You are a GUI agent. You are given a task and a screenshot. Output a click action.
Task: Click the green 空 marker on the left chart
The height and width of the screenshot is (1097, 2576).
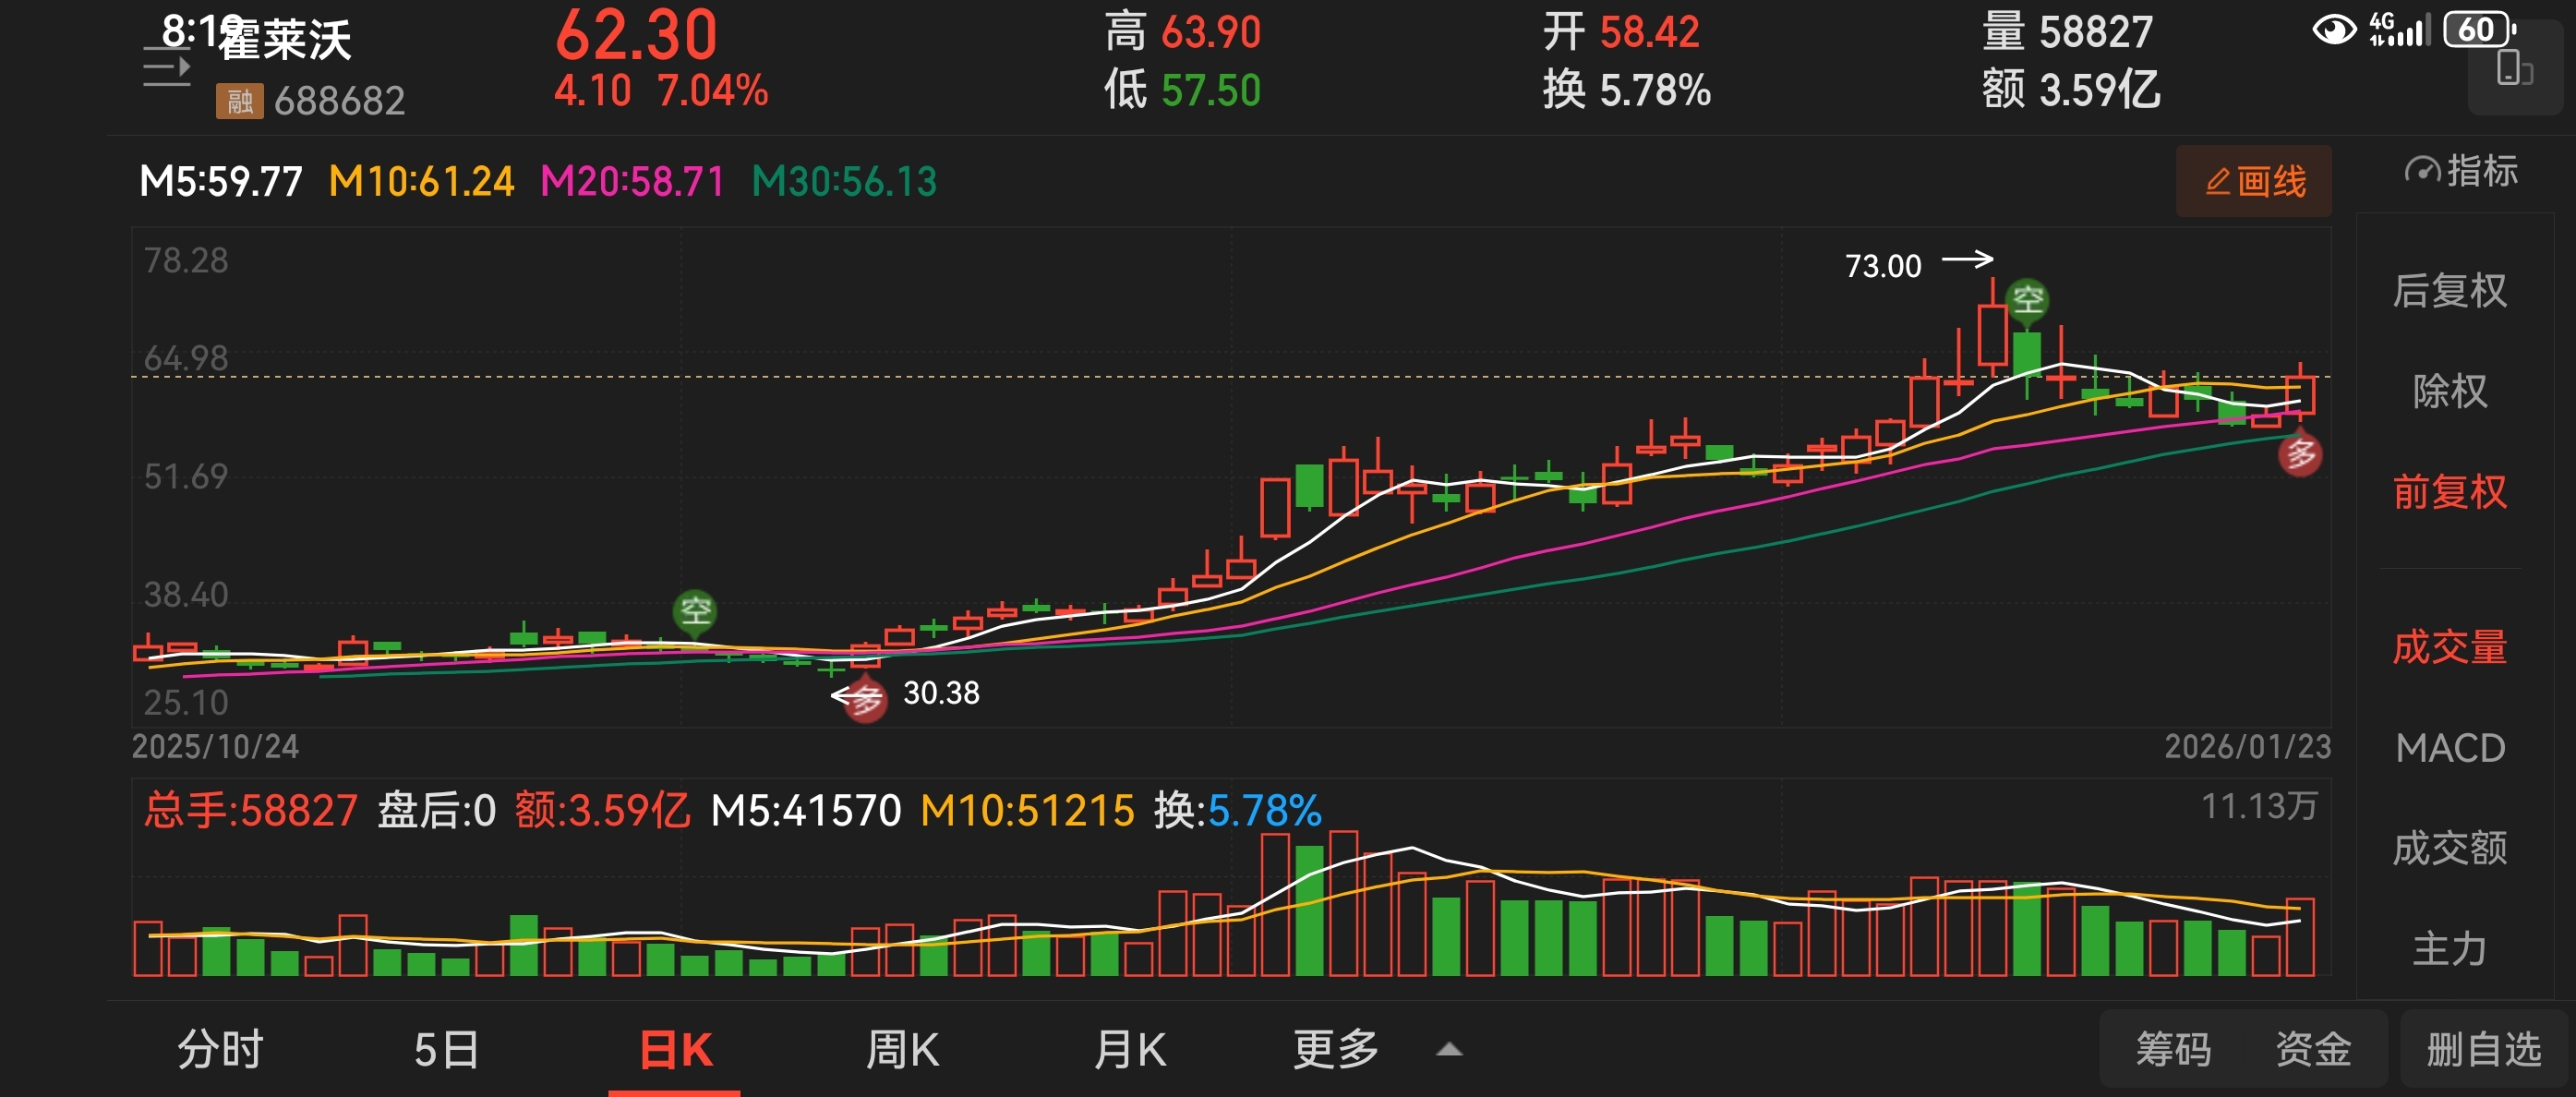[695, 610]
